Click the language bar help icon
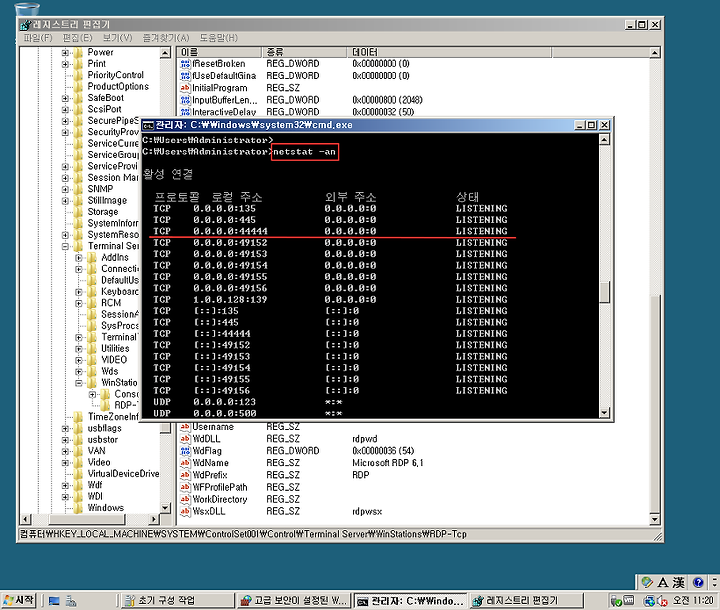The image size is (720, 610). [698, 582]
